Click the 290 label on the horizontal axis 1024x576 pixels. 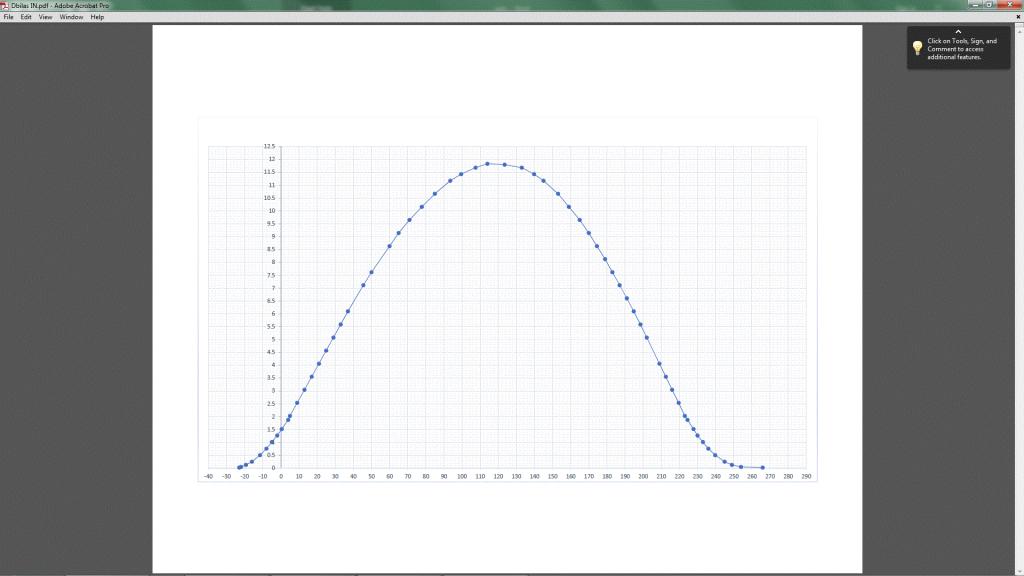pos(806,477)
